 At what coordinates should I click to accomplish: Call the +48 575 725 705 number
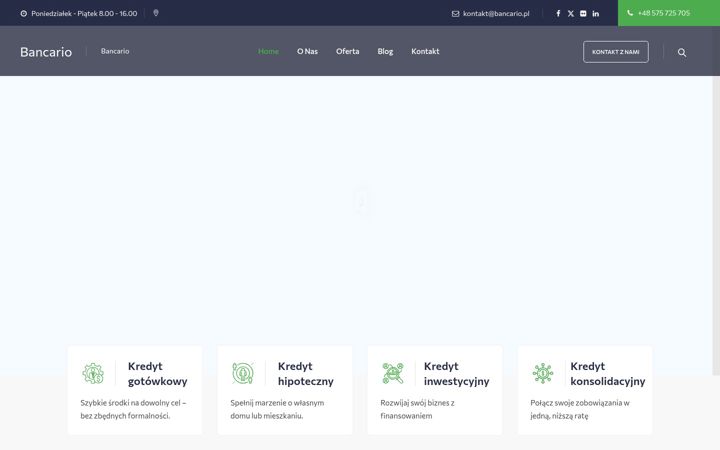[x=664, y=13]
